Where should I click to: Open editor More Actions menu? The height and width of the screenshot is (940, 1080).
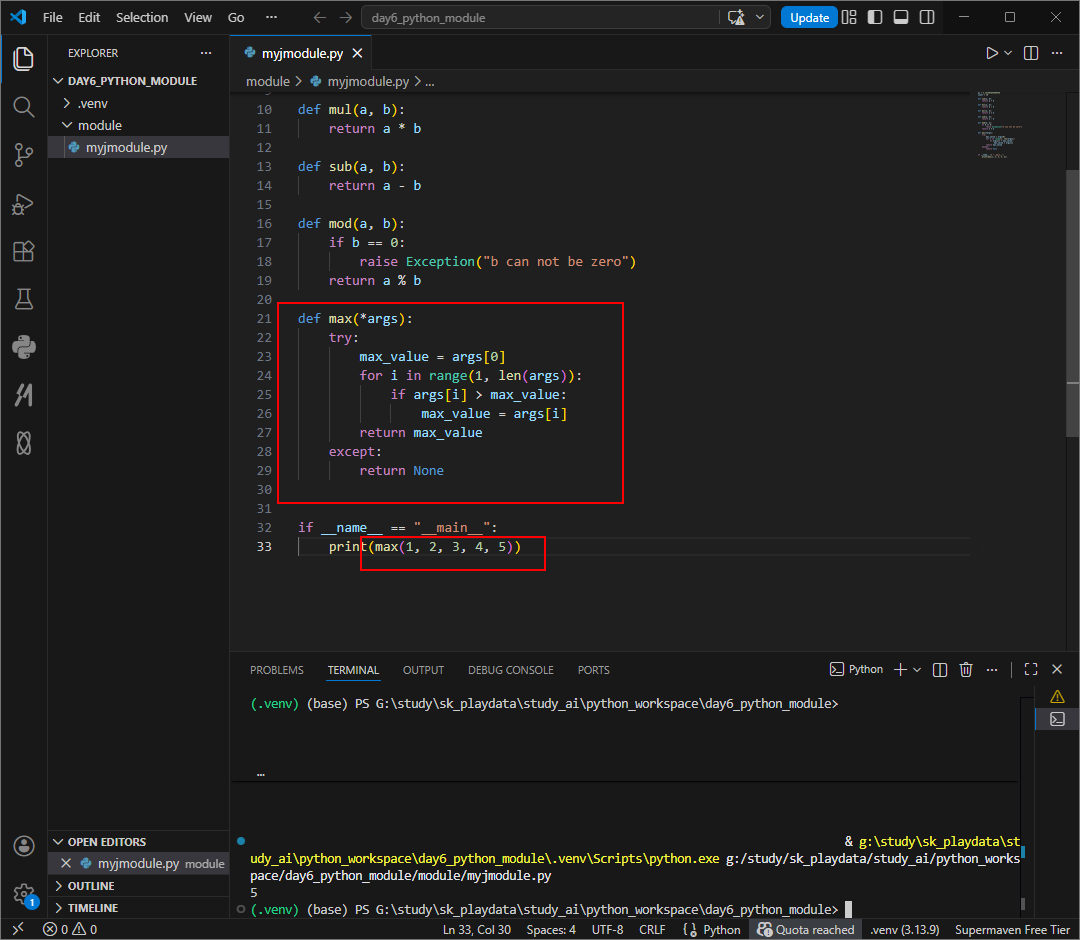[x=1057, y=53]
